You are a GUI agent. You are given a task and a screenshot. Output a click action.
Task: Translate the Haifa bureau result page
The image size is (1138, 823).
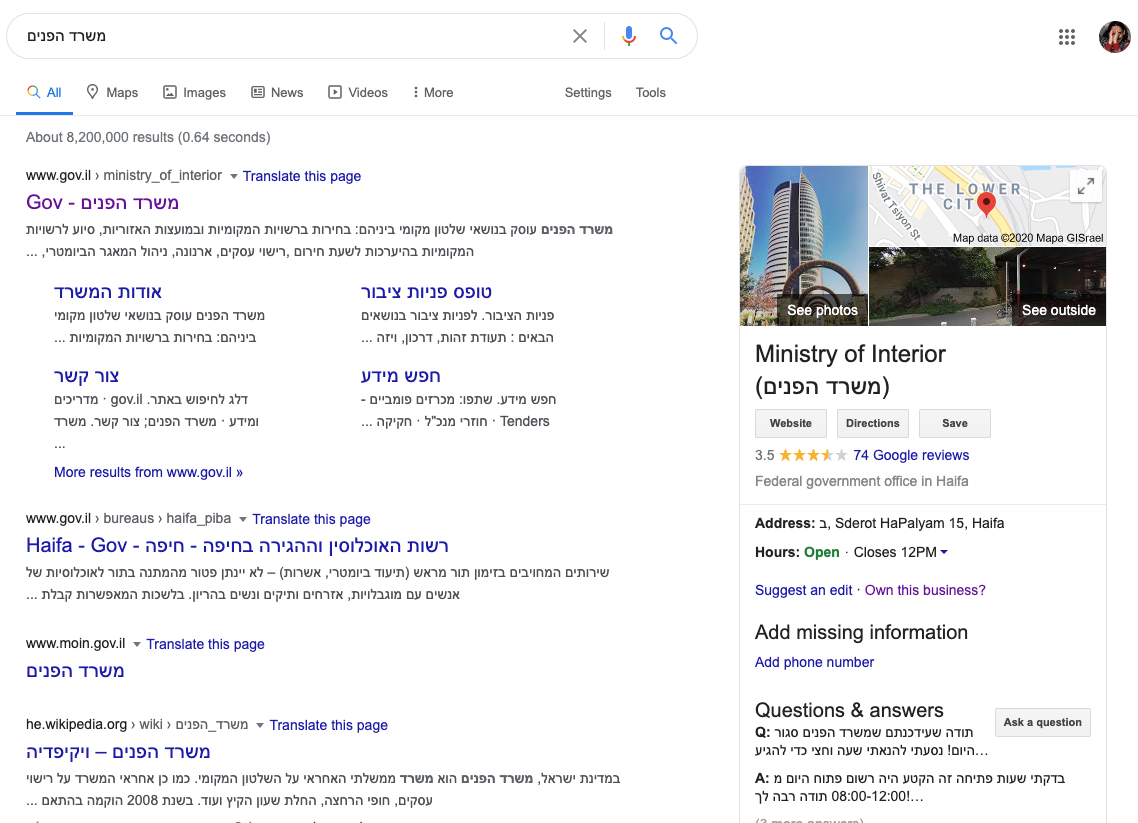(x=311, y=520)
